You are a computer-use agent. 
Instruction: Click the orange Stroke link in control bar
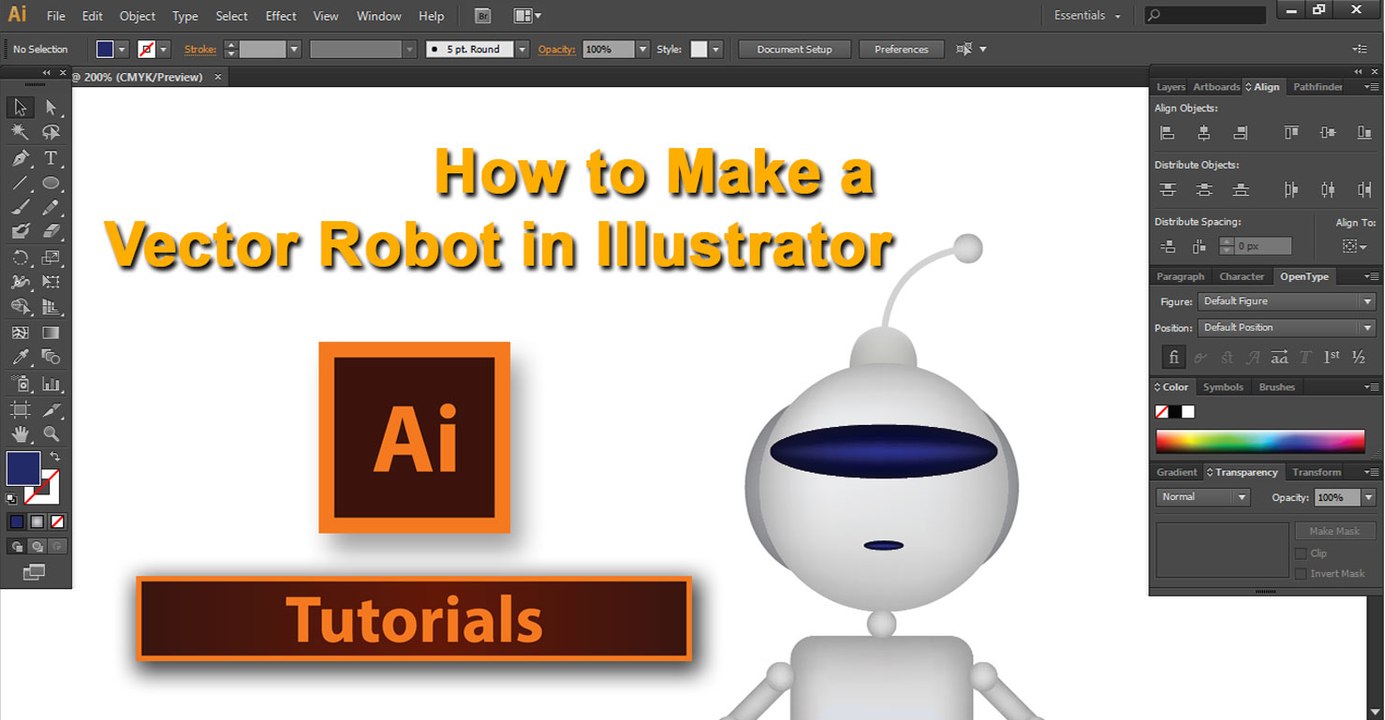tap(200, 49)
